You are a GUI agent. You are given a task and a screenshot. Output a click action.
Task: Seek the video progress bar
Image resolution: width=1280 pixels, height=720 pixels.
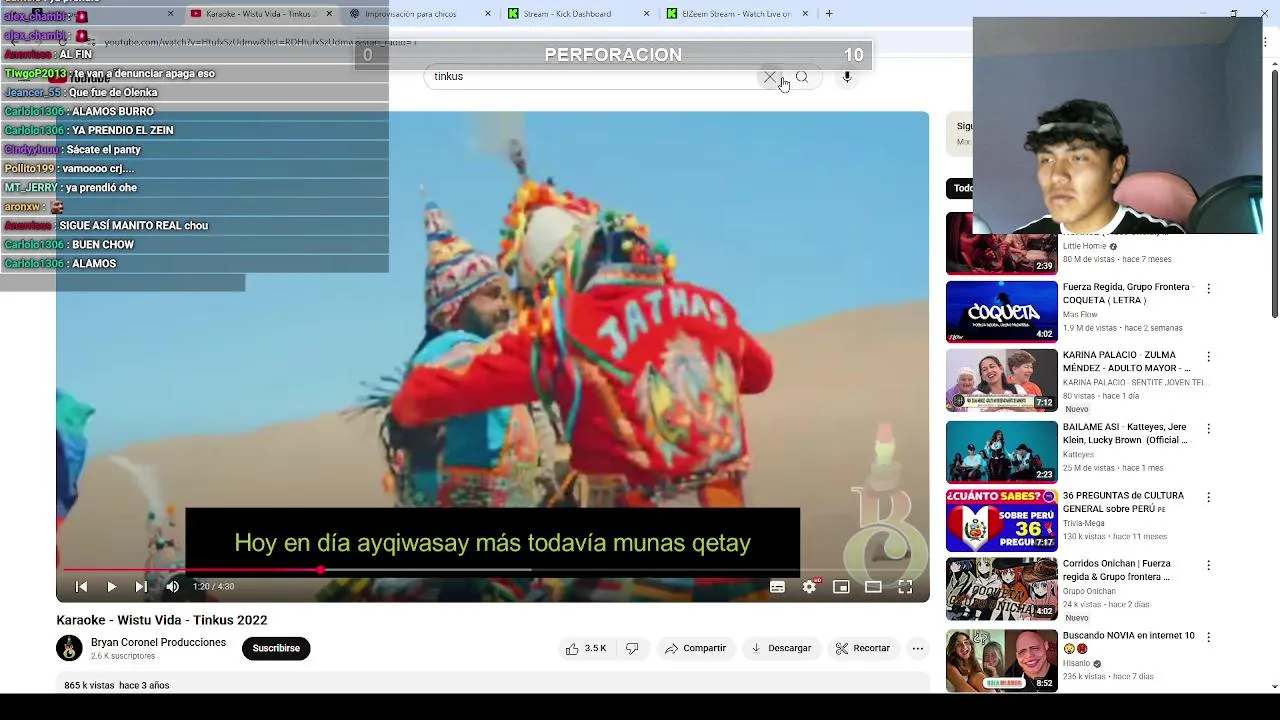pos(492,570)
